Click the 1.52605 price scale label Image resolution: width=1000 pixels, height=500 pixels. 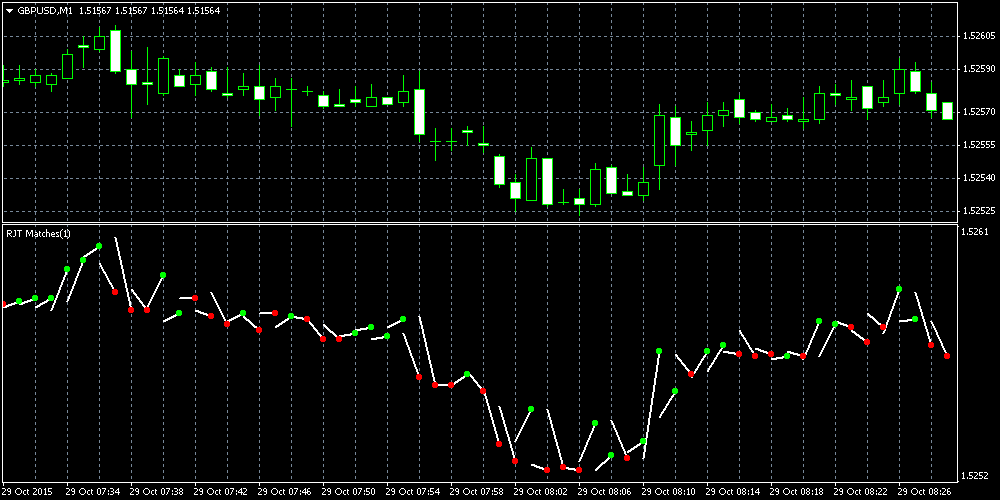978,36
